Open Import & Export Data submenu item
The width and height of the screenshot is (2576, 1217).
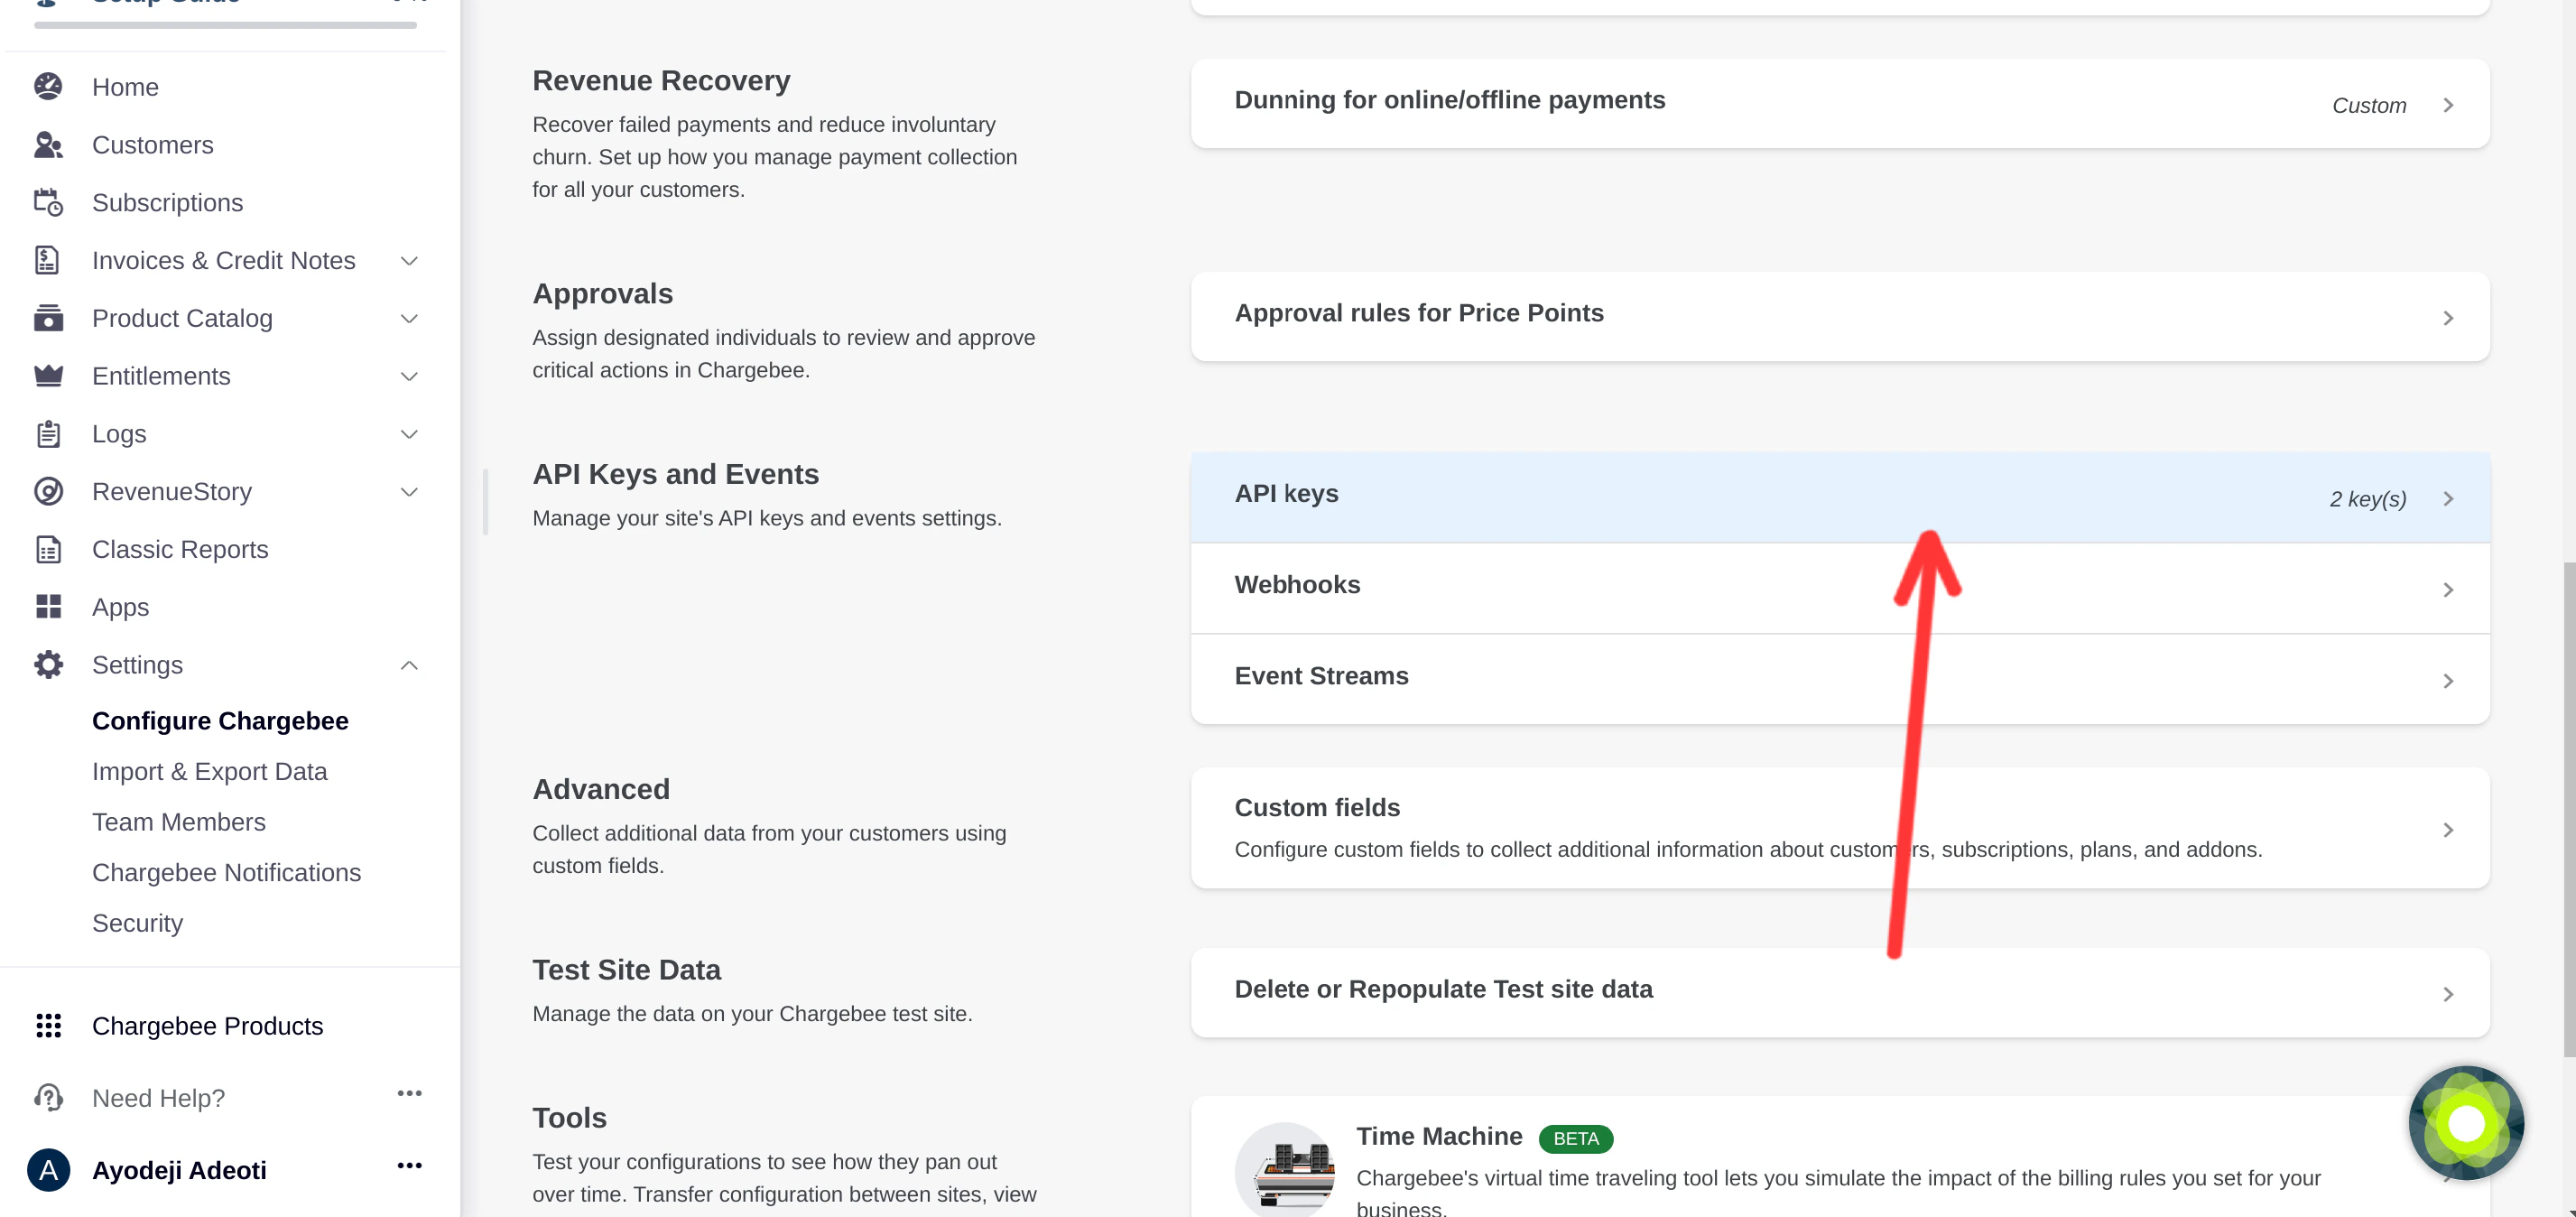pos(210,771)
